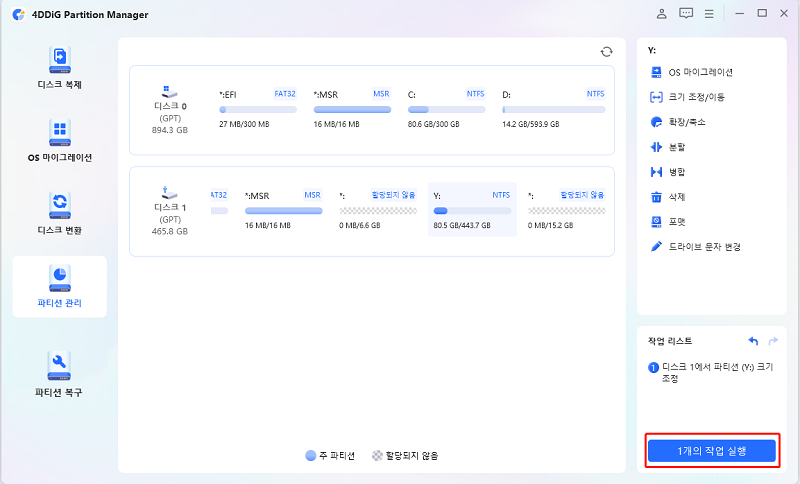Click the 14.2 GB/593.9 GB size text
Viewport: 800px width, 484px height.
(531, 124)
